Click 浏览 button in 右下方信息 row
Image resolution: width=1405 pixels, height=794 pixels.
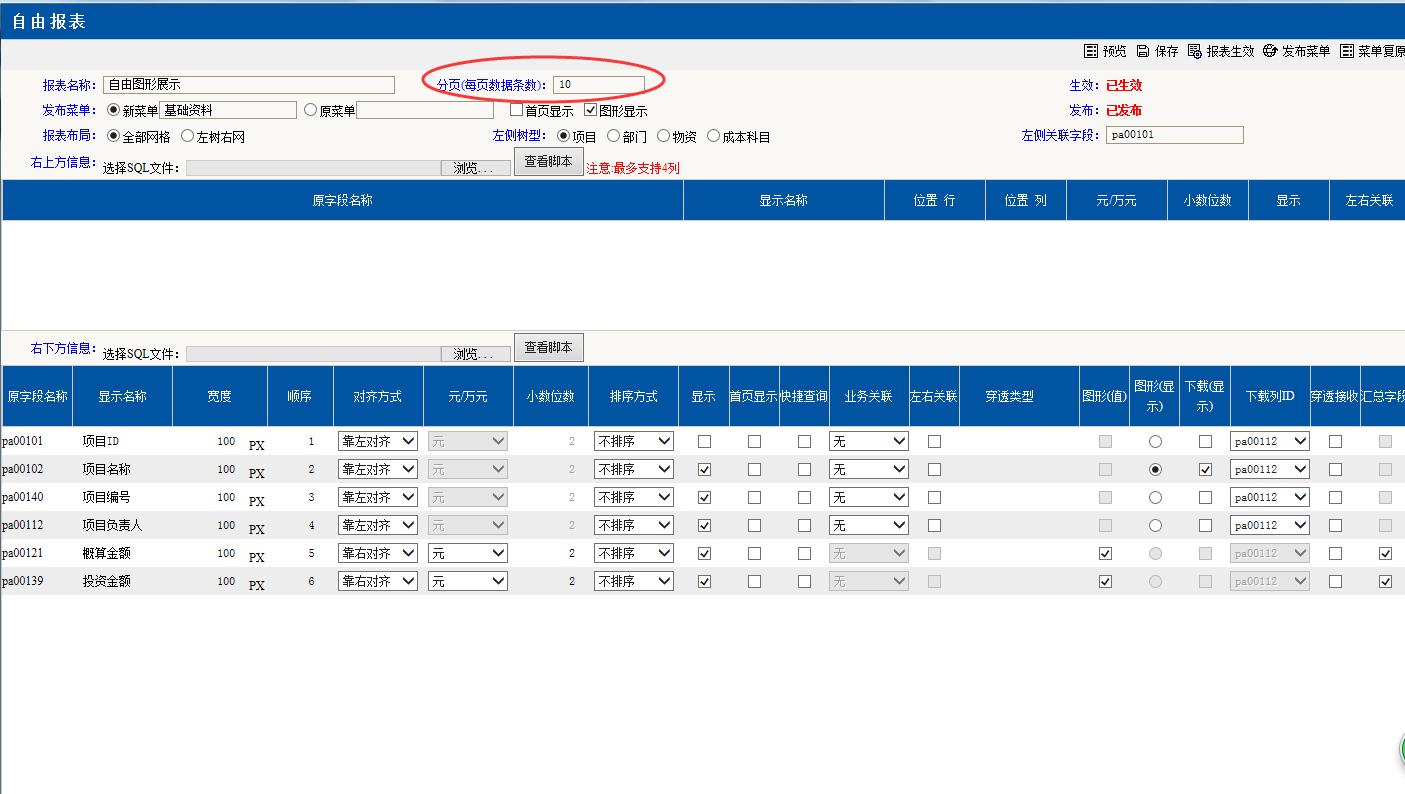(x=473, y=354)
